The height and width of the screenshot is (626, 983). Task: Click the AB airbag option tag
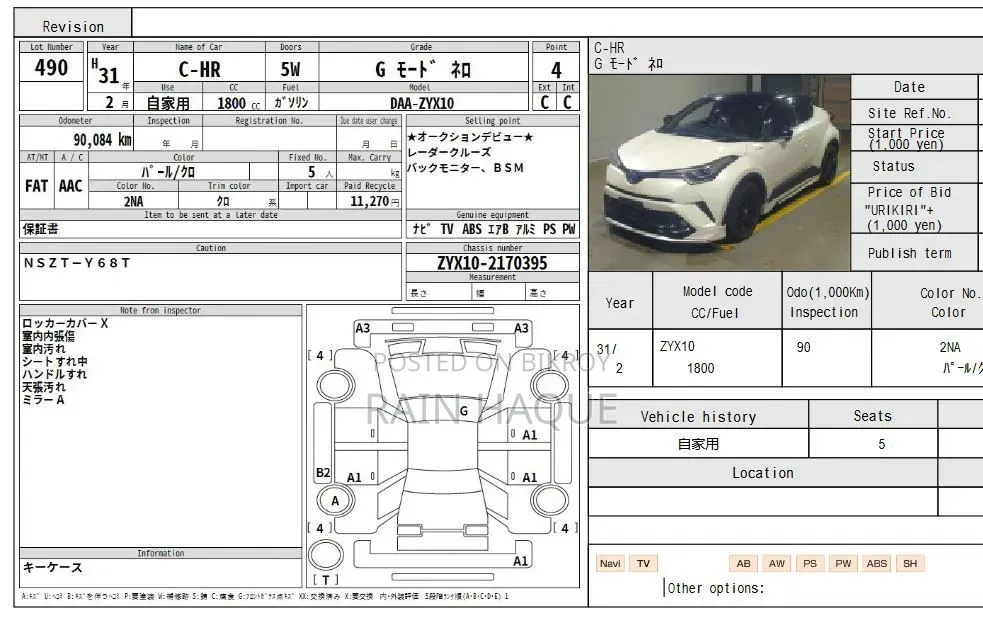click(x=744, y=563)
